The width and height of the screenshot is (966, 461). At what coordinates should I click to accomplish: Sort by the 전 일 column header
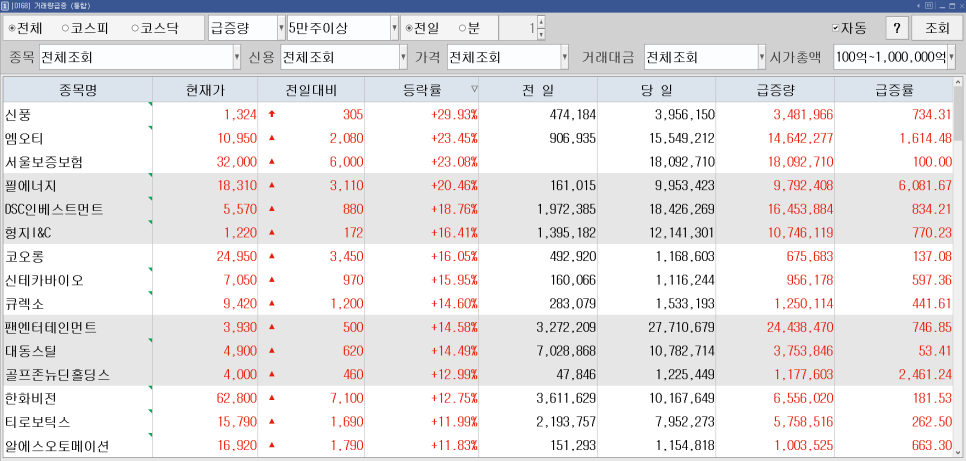[x=538, y=90]
